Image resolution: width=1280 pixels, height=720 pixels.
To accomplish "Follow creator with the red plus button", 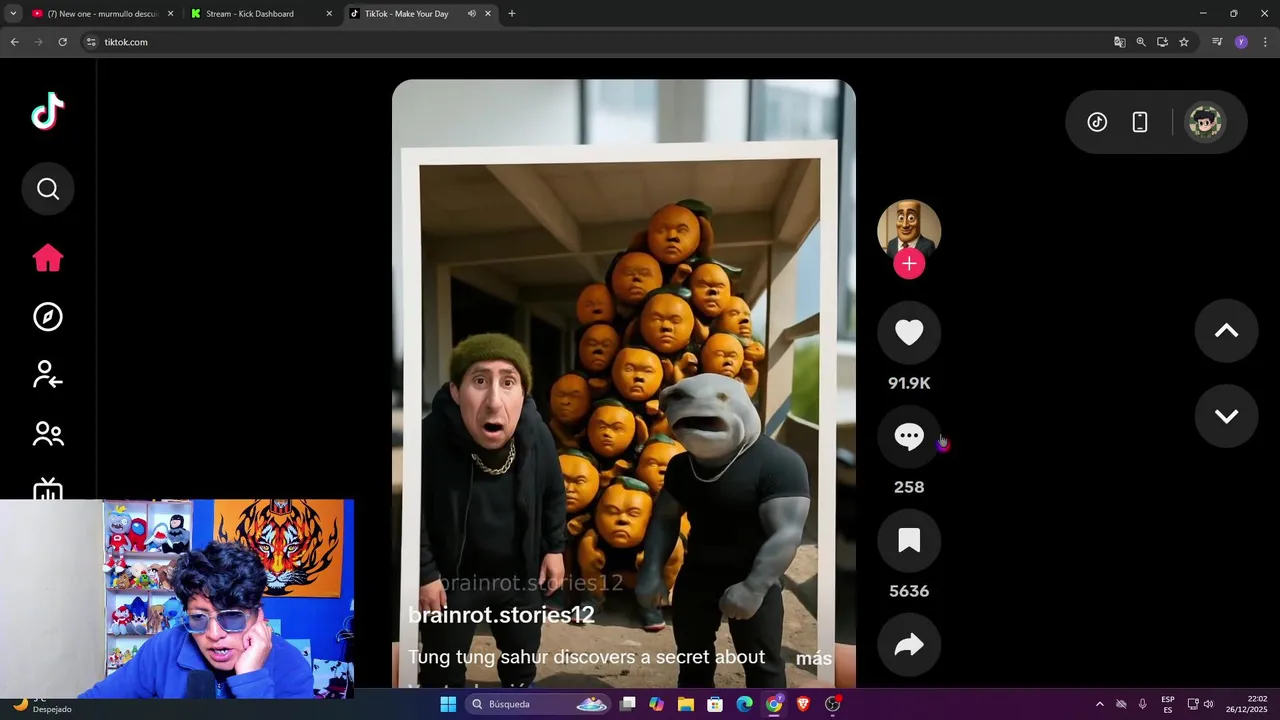I will click(x=909, y=264).
